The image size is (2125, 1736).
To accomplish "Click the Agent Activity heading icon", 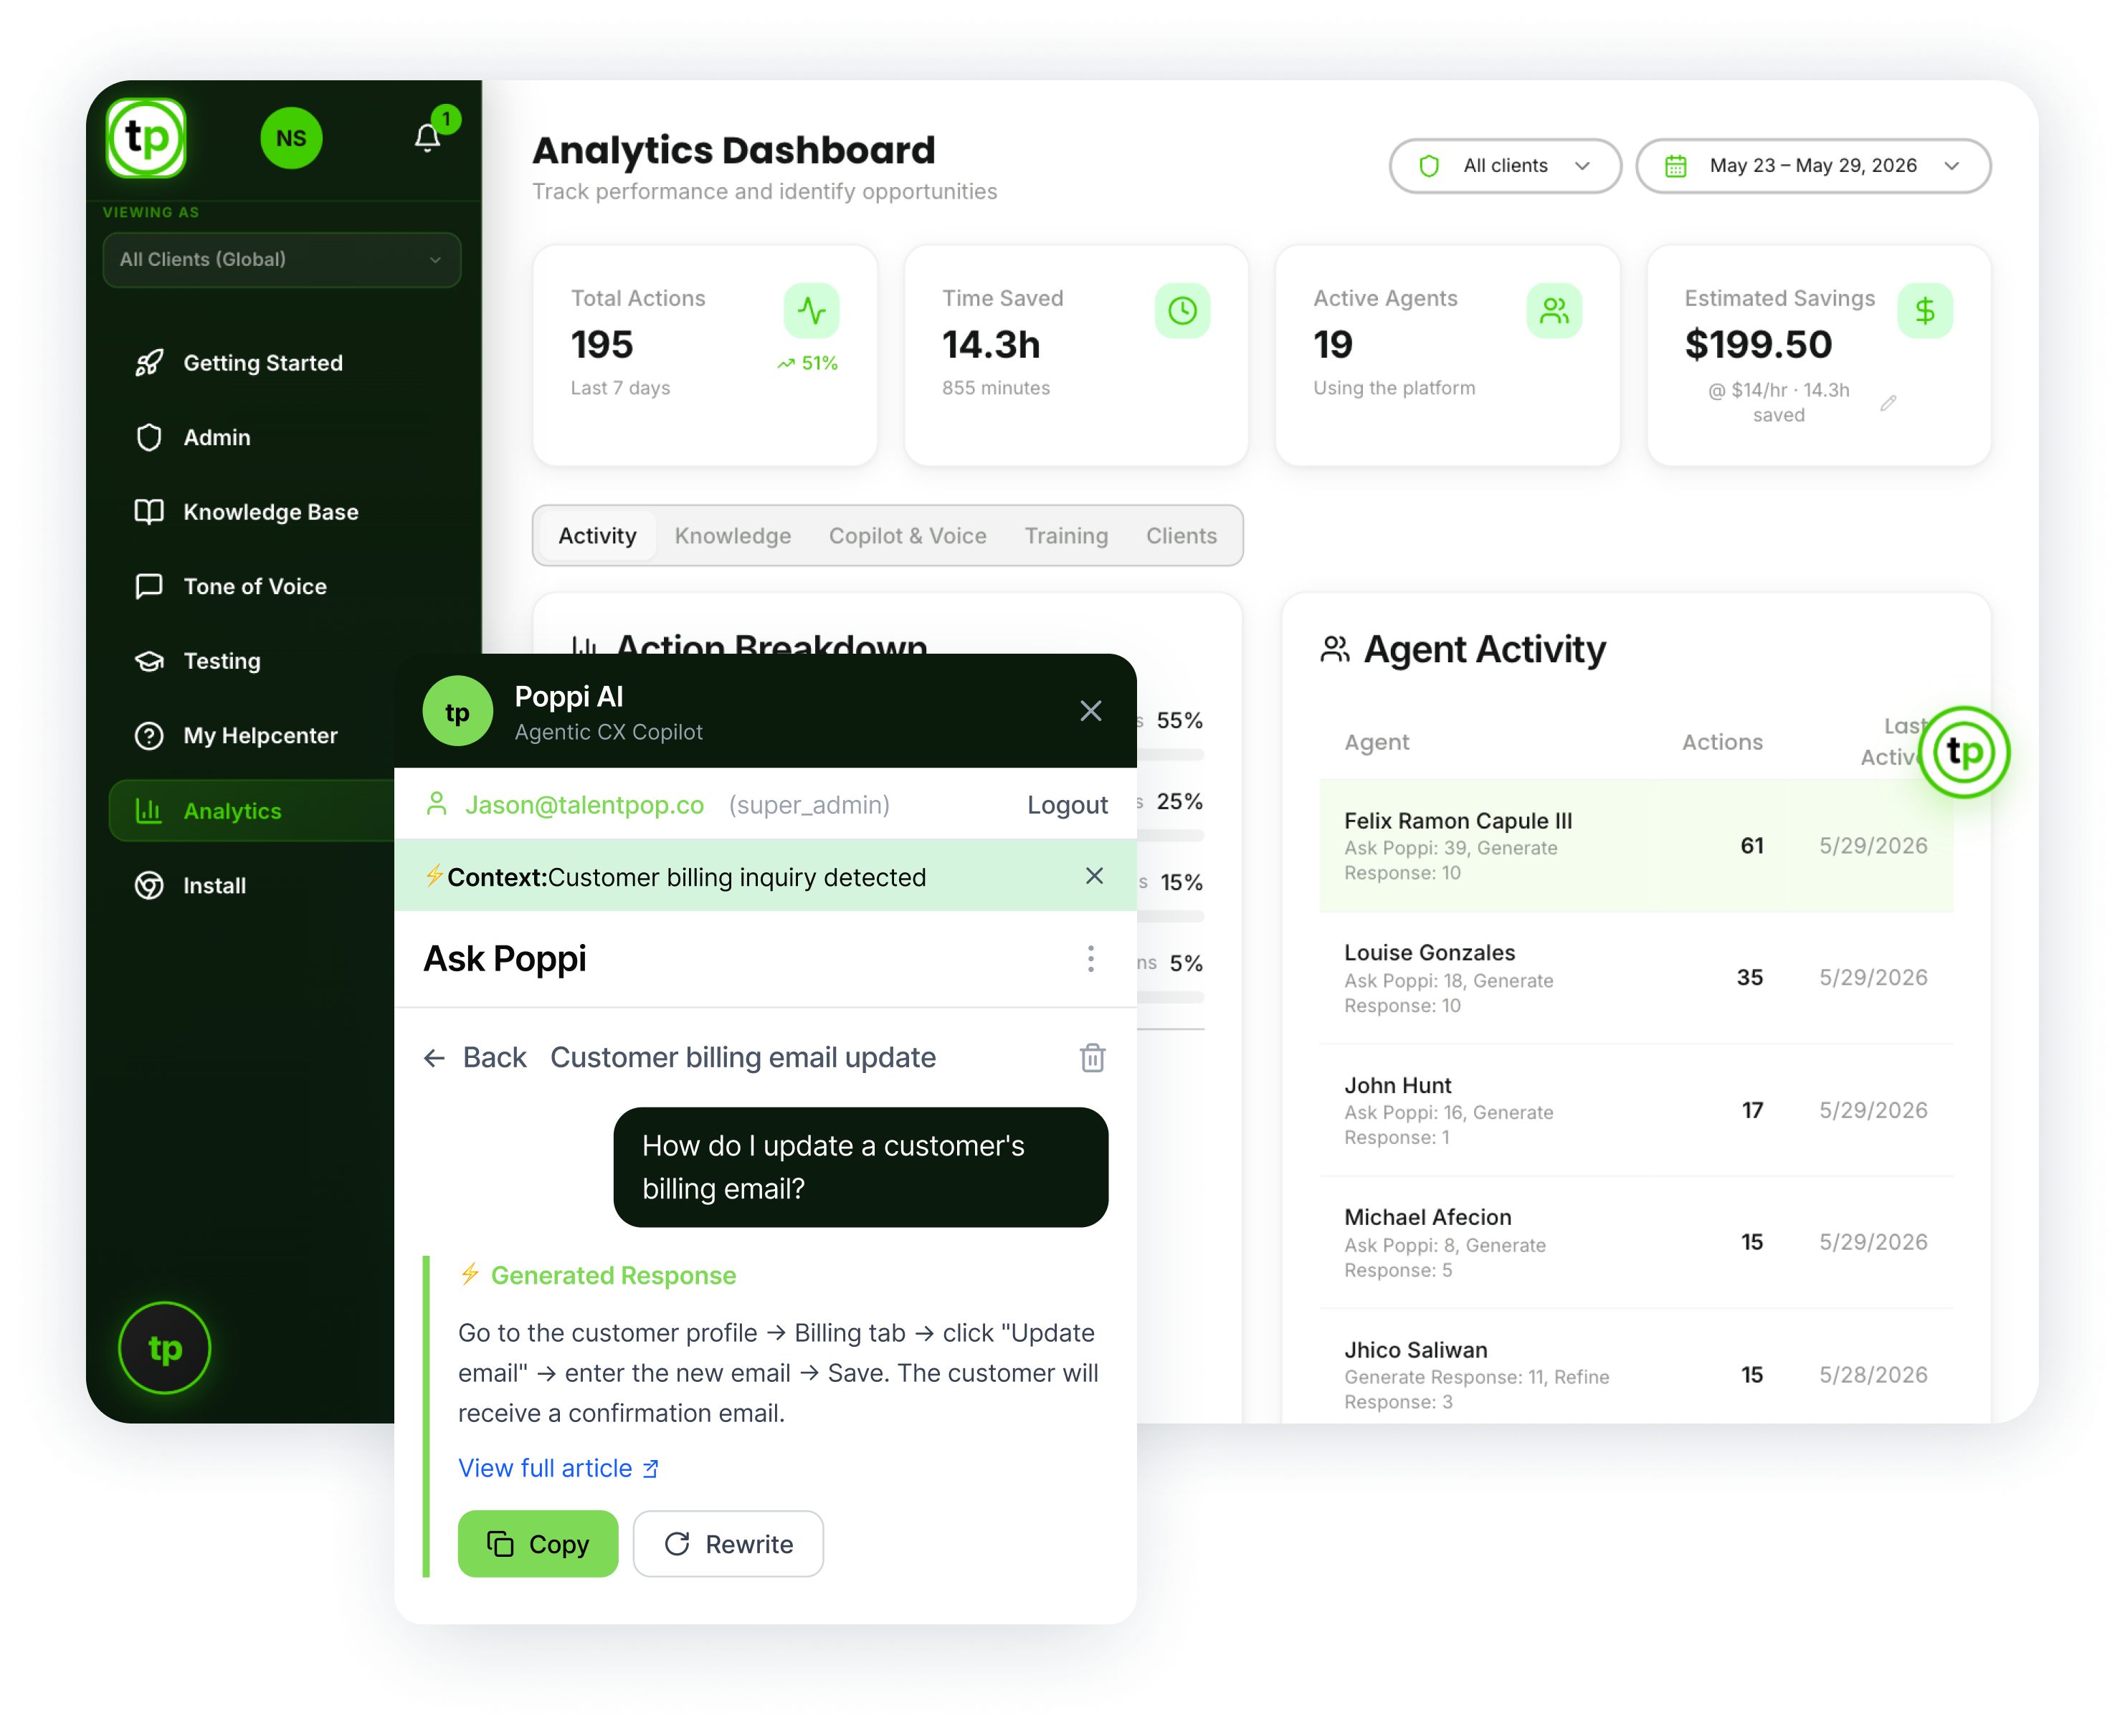I will point(1335,649).
